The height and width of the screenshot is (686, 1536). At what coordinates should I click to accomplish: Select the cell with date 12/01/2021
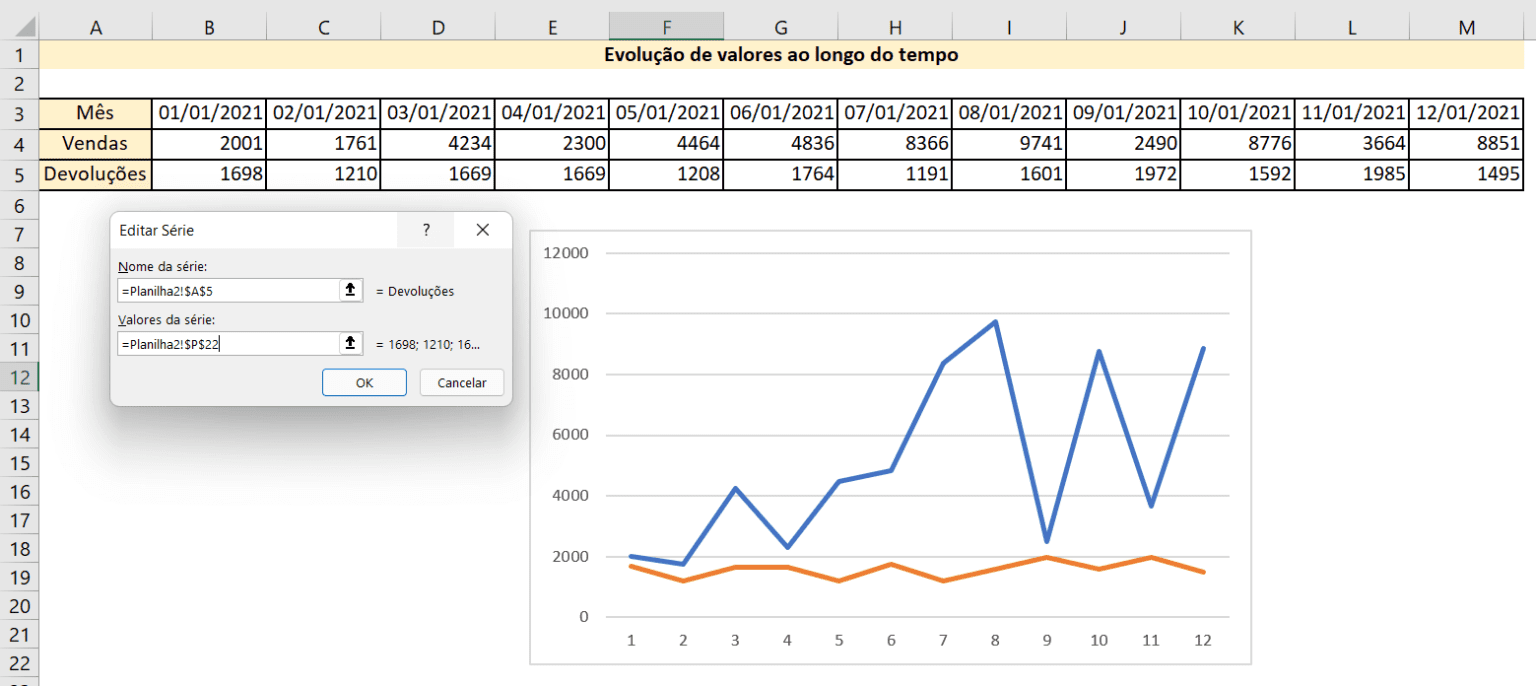(x=1466, y=113)
